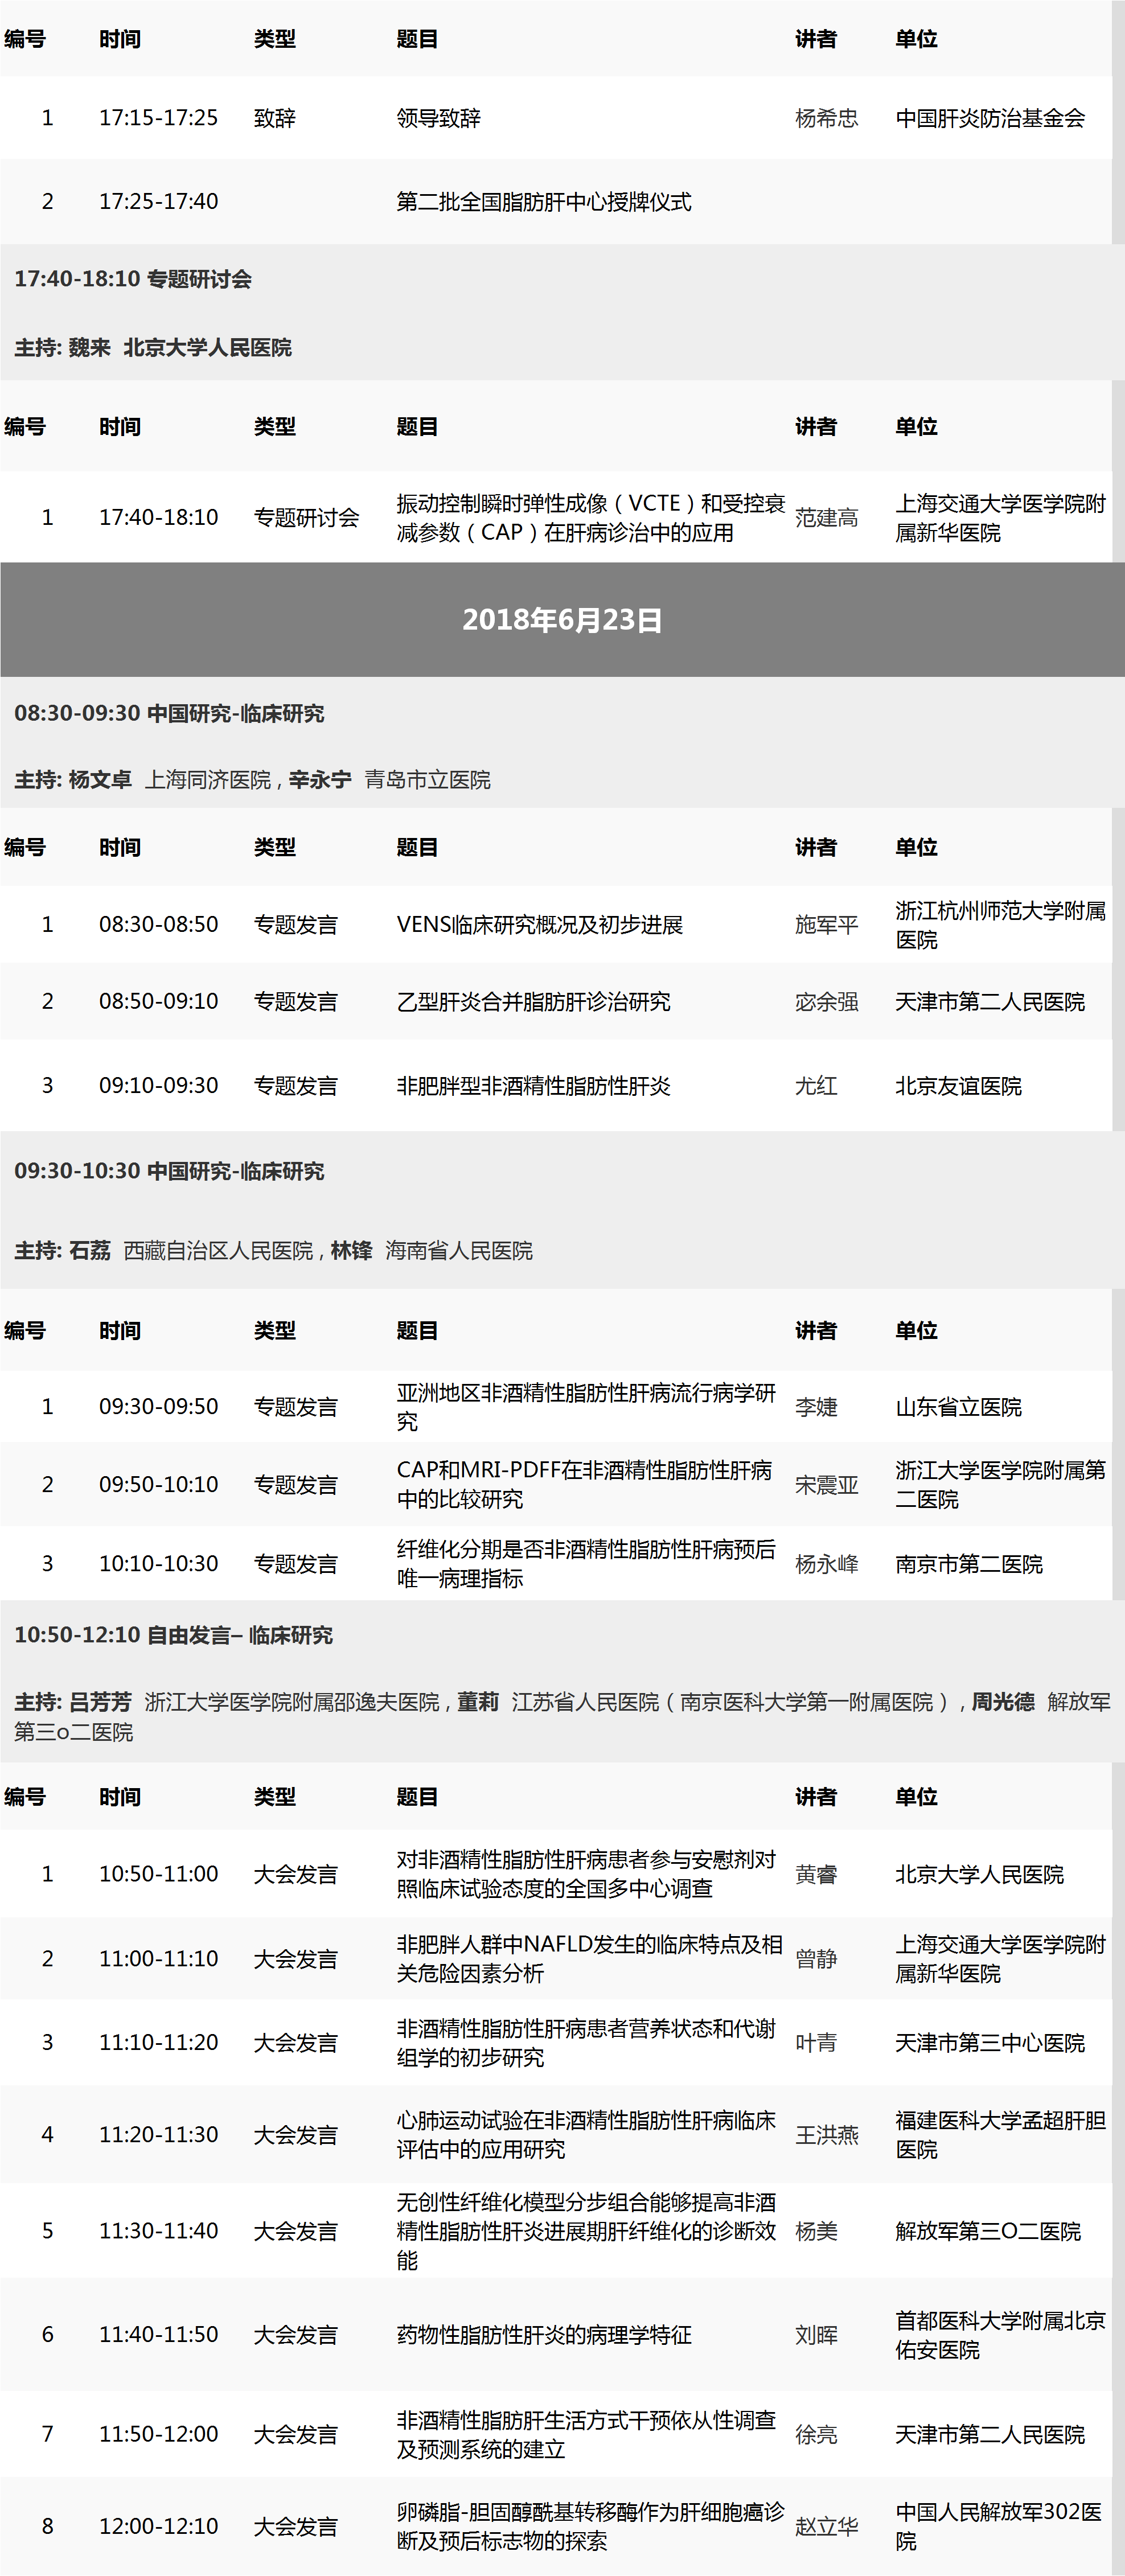This screenshot has height=2576, width=1125.
Task: Select speaker 叶青
Action: coord(816,2043)
